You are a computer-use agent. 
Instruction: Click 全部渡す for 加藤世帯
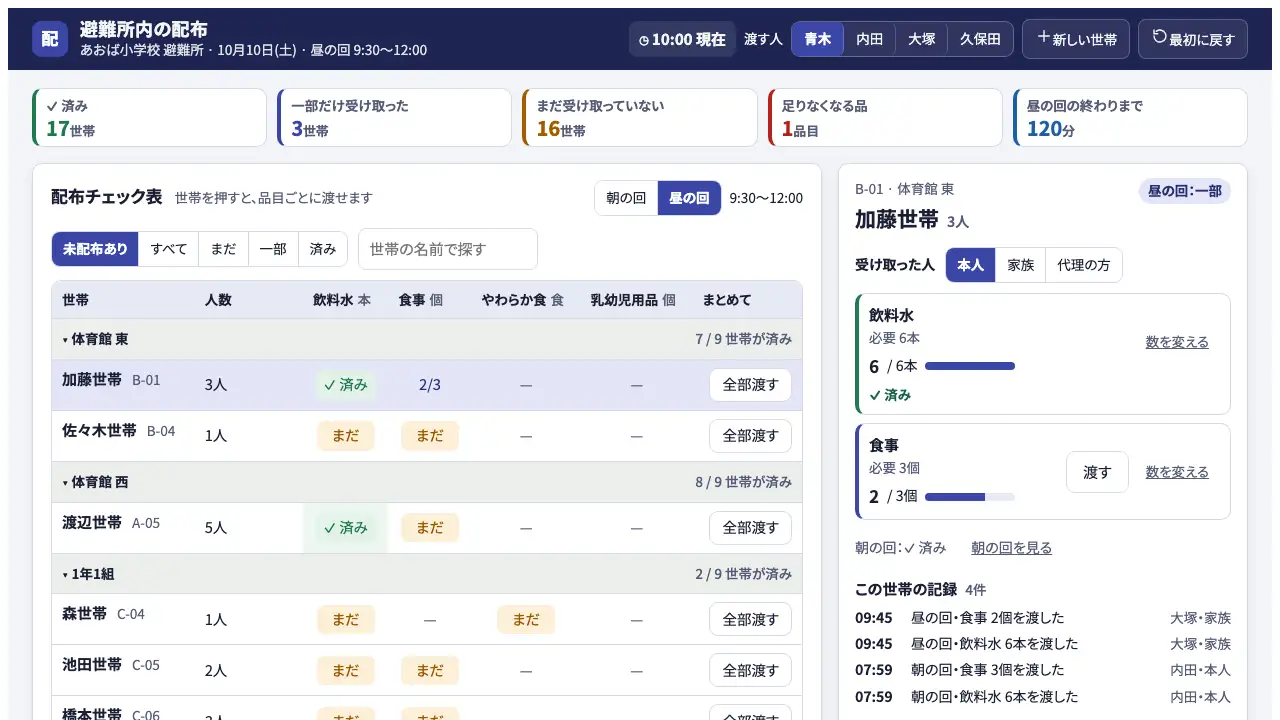tap(750, 385)
